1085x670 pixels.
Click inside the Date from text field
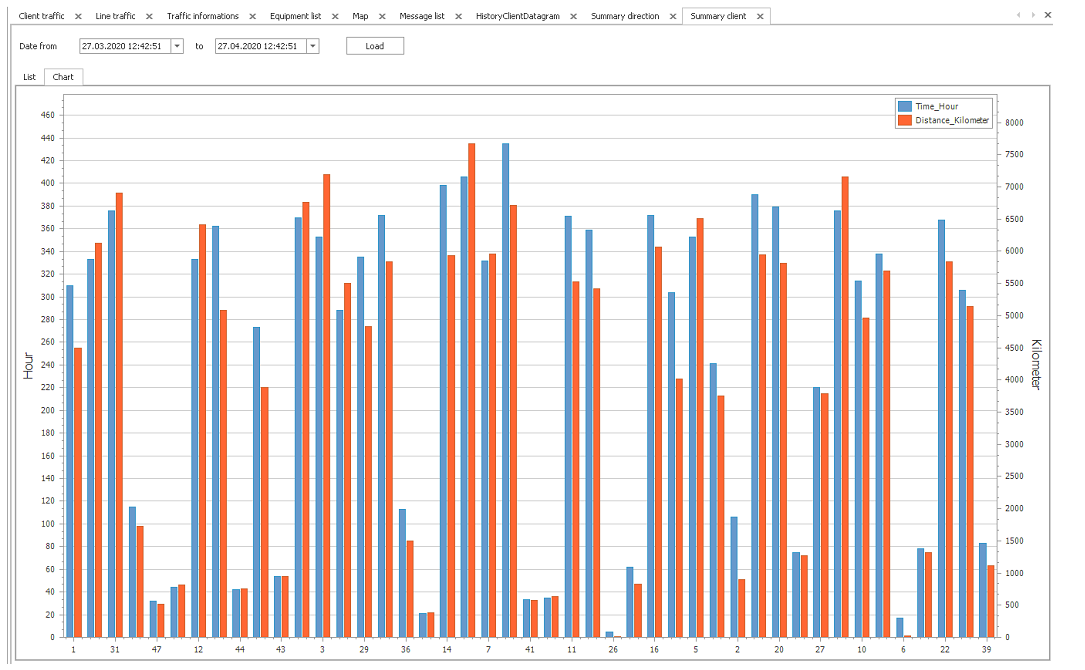tap(124, 46)
